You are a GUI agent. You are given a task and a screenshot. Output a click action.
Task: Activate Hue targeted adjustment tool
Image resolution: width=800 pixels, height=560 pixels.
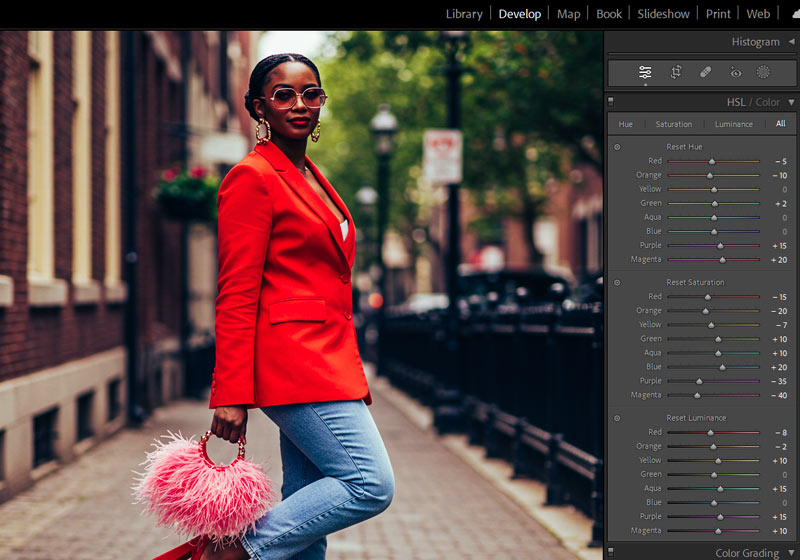click(x=617, y=147)
